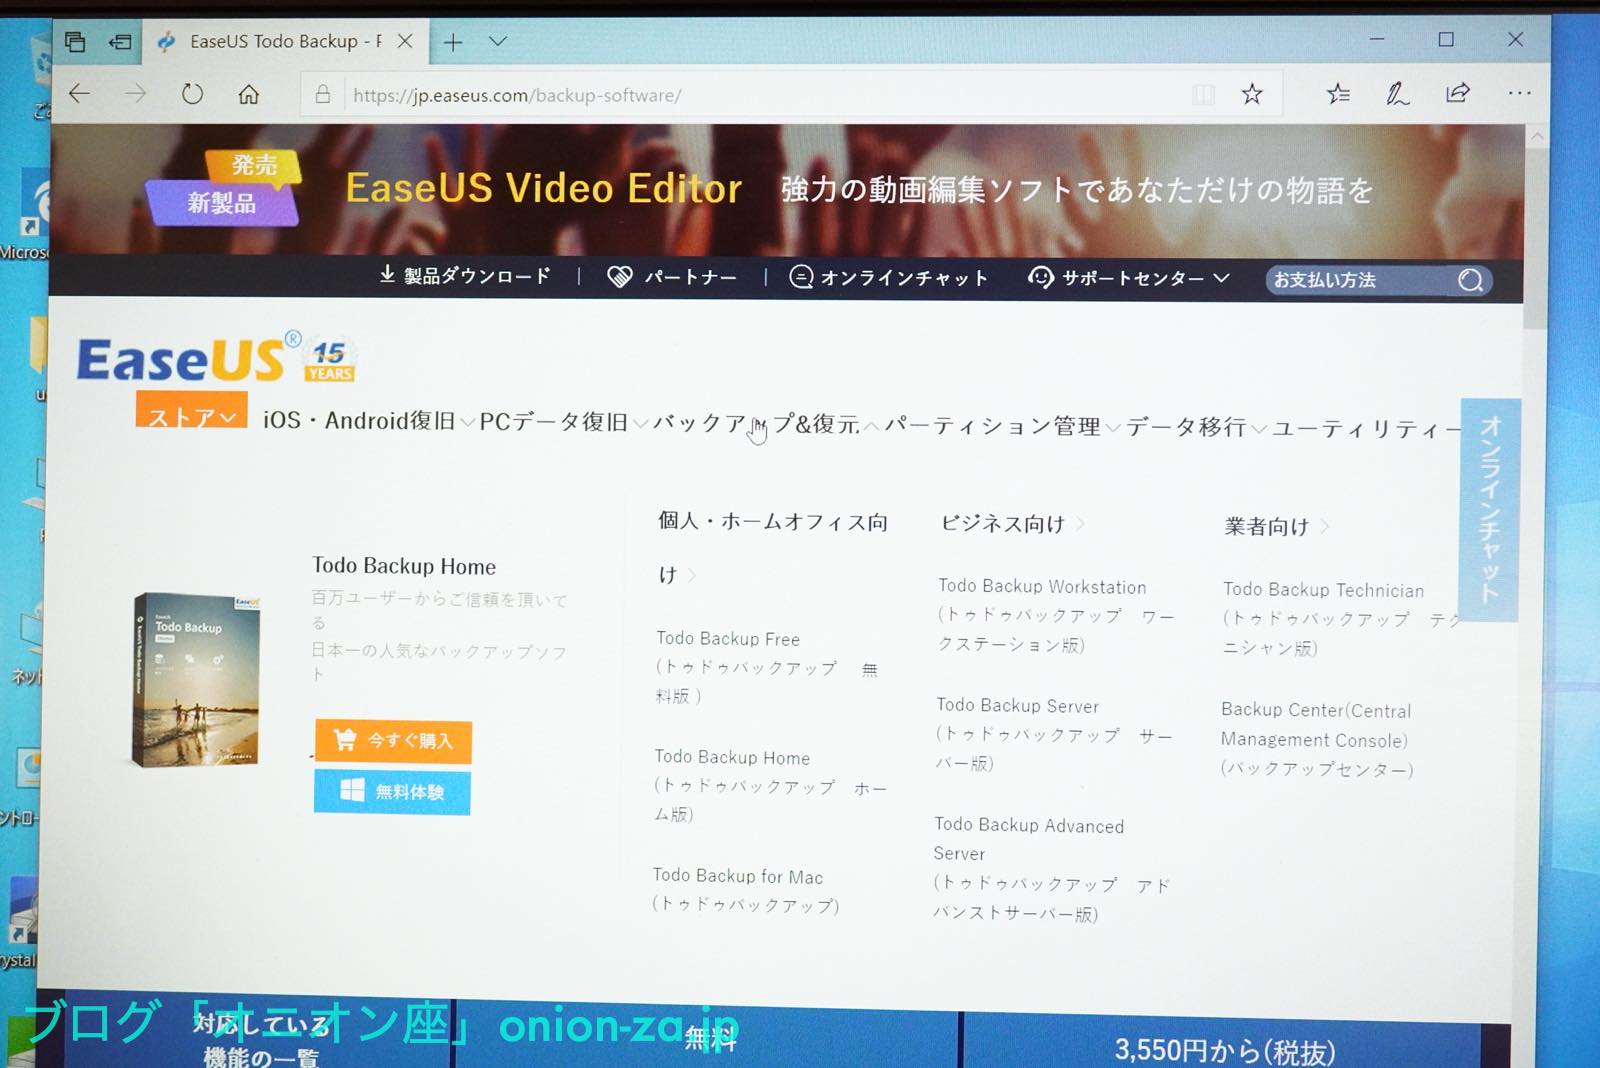Image resolution: width=1600 pixels, height=1068 pixels.
Task: Open reading view book icon
Action: pyautogui.click(x=1203, y=95)
